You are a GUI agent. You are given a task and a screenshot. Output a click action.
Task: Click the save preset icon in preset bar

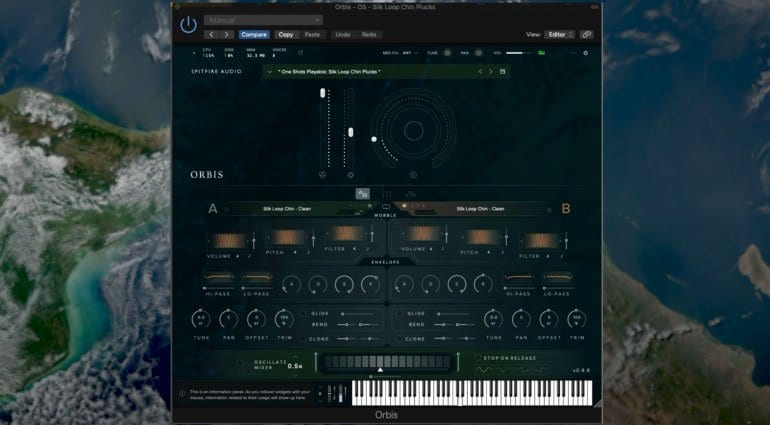point(502,72)
